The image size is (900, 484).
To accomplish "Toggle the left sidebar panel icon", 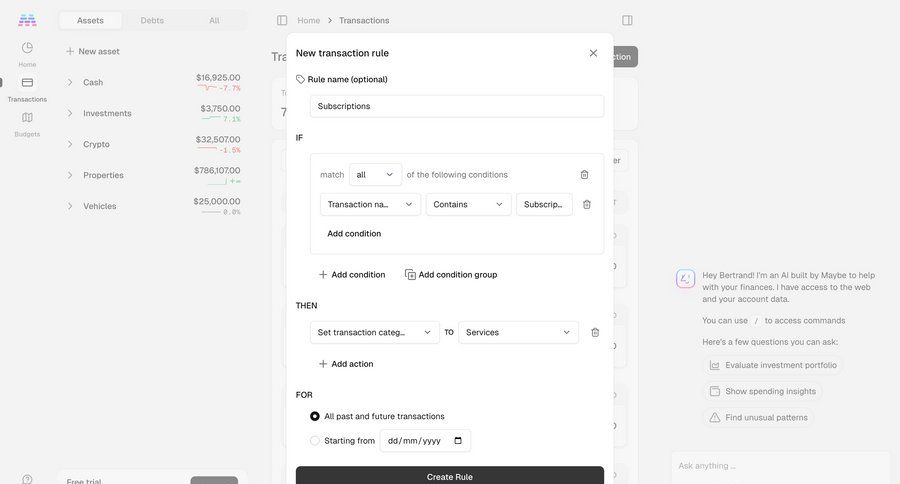I will click(x=282, y=20).
